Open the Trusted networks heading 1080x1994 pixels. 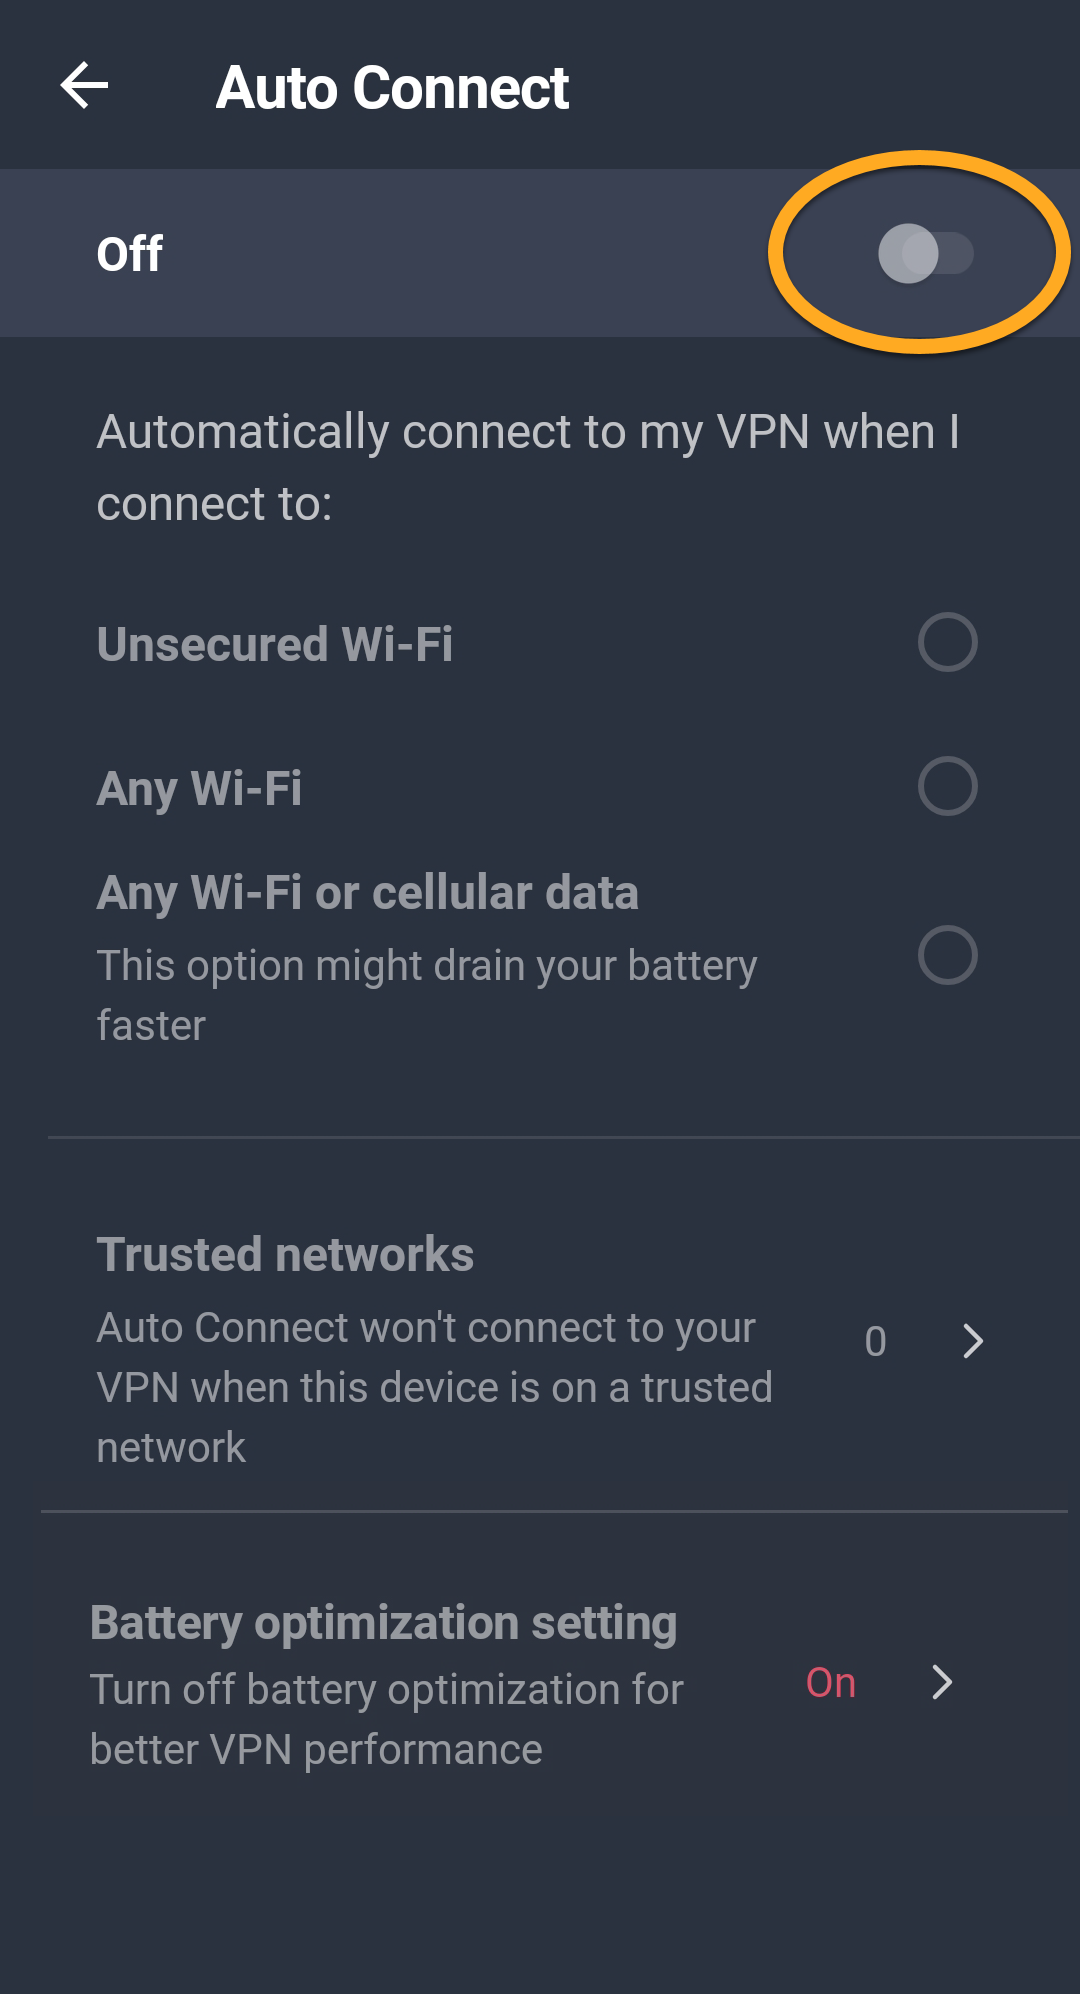coord(285,1254)
